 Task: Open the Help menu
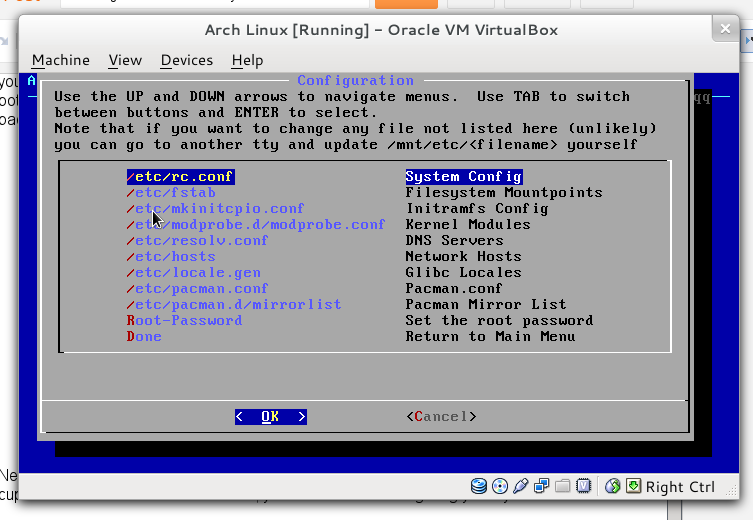247,60
